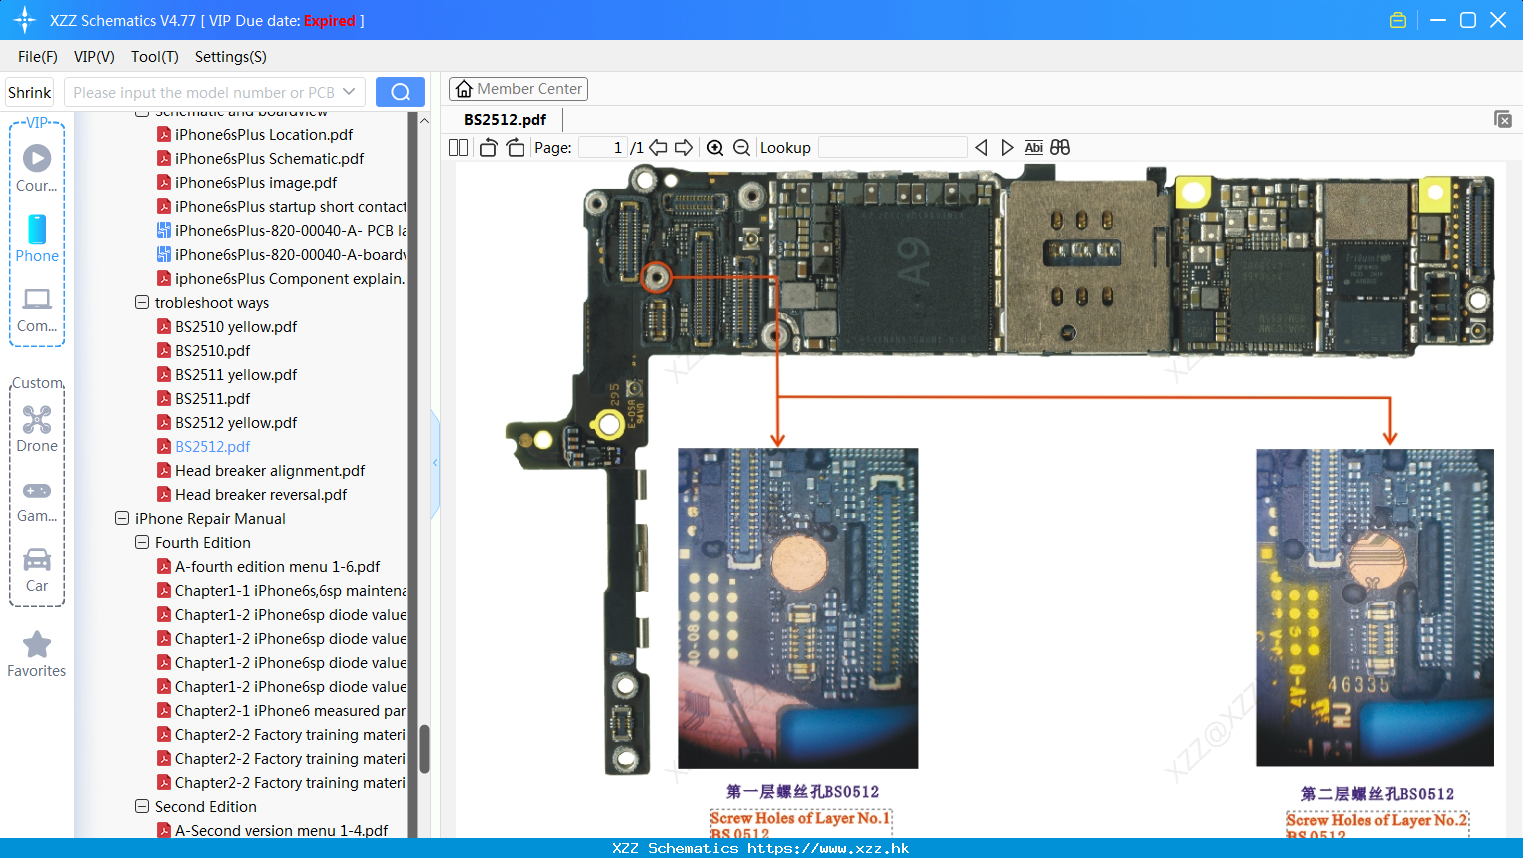Select the Car category icon

point(37,570)
